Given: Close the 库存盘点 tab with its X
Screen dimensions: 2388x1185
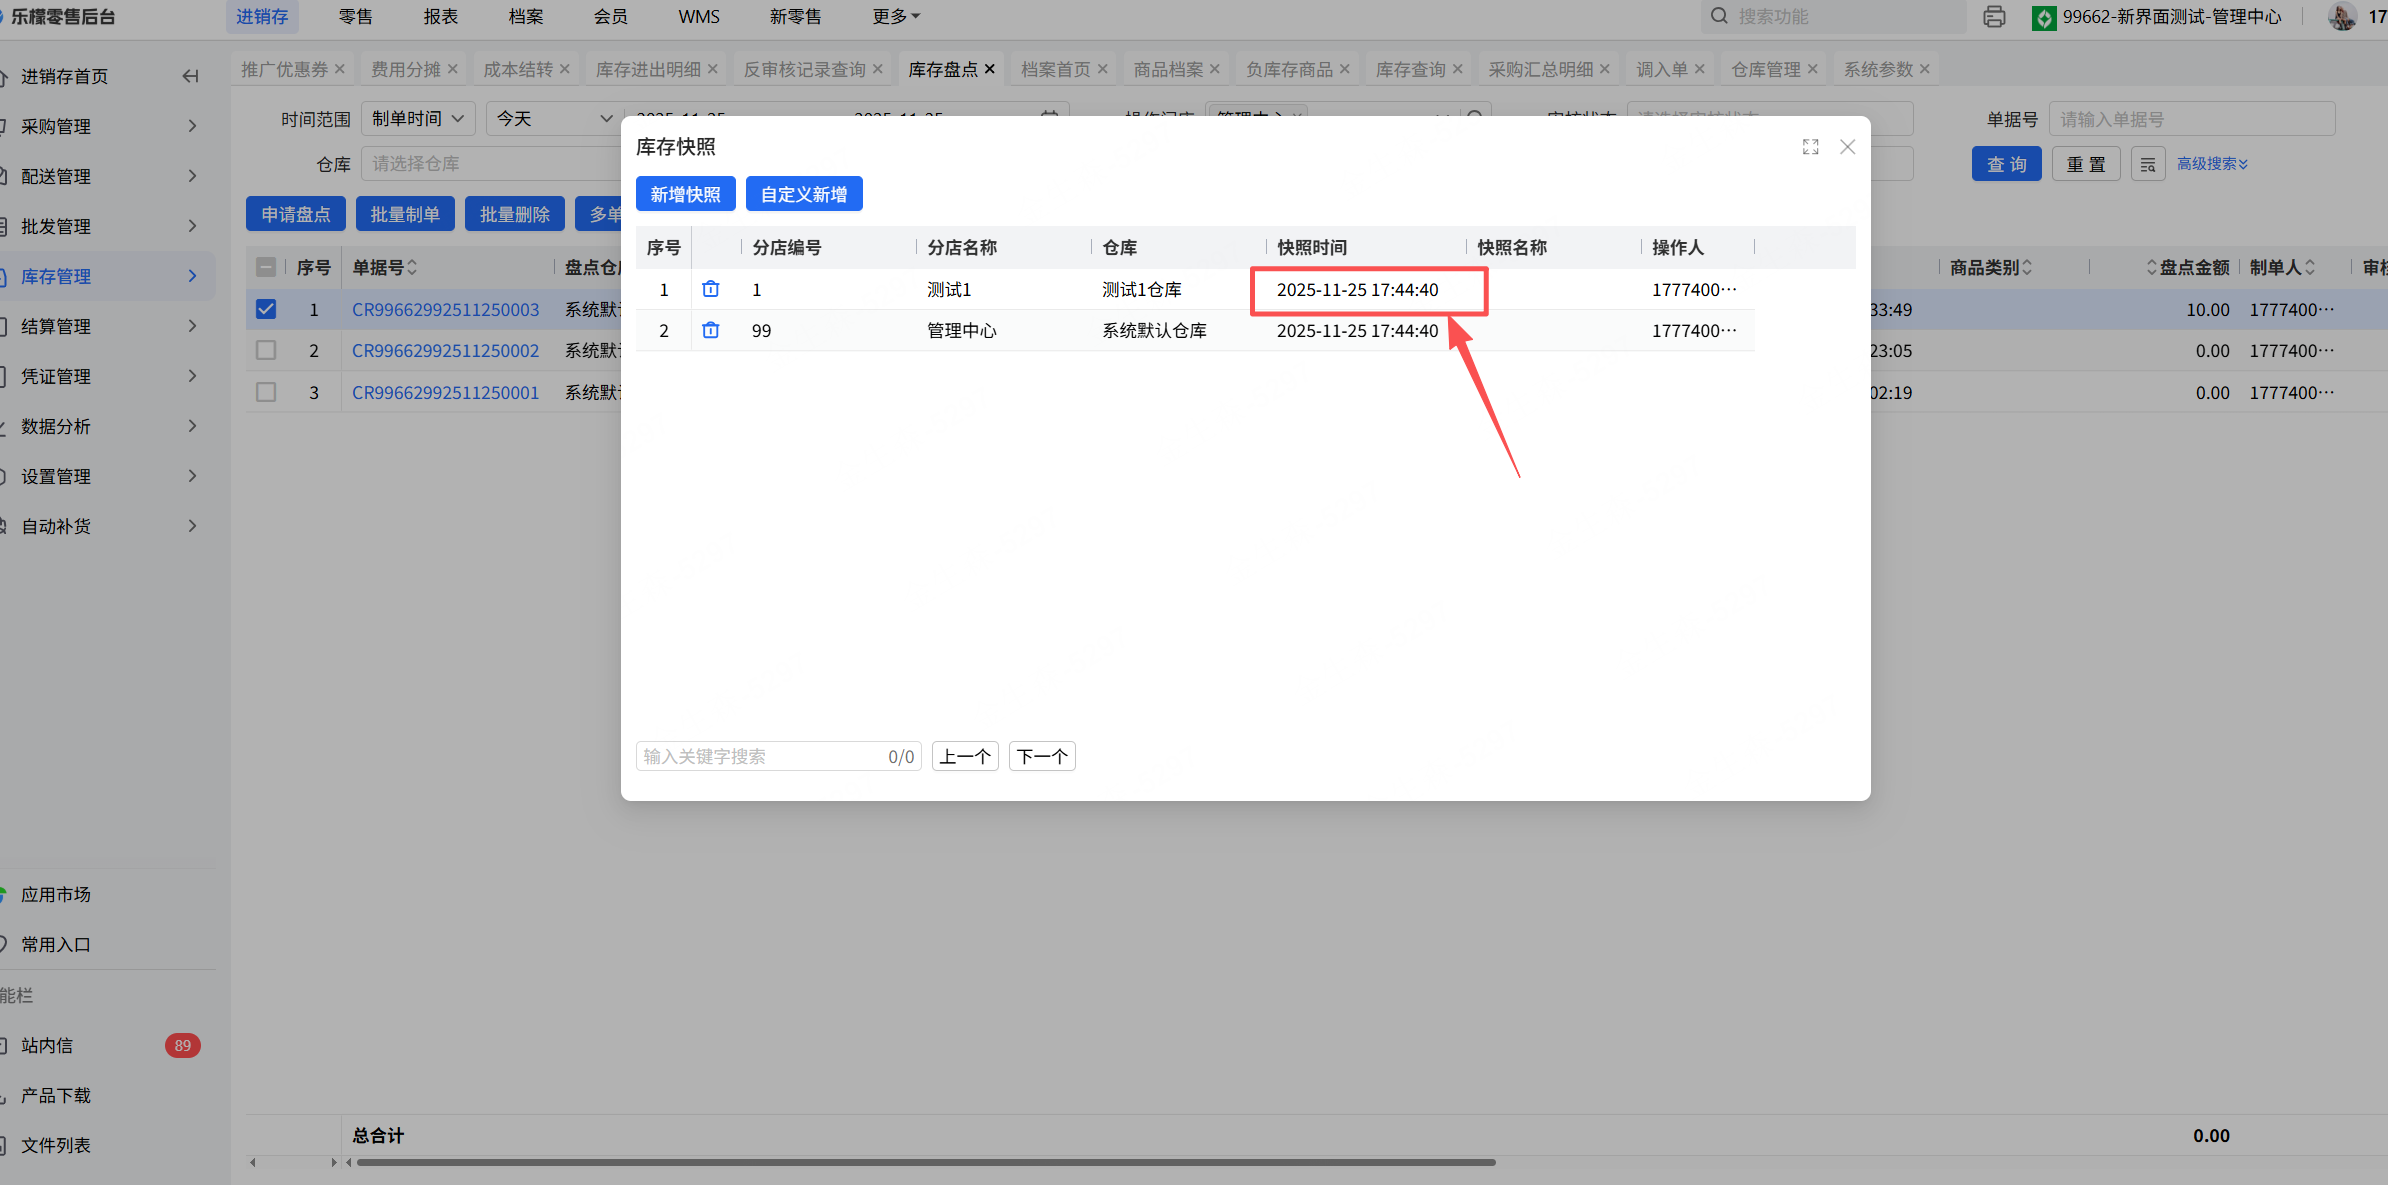Looking at the screenshot, I should 990,69.
